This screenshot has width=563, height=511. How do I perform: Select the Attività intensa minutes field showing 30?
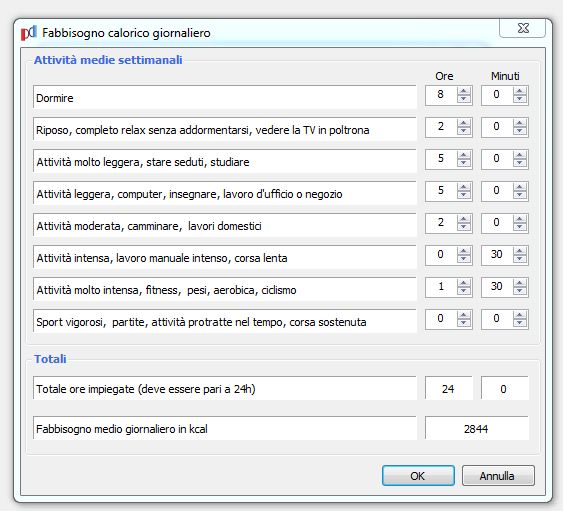click(x=497, y=255)
